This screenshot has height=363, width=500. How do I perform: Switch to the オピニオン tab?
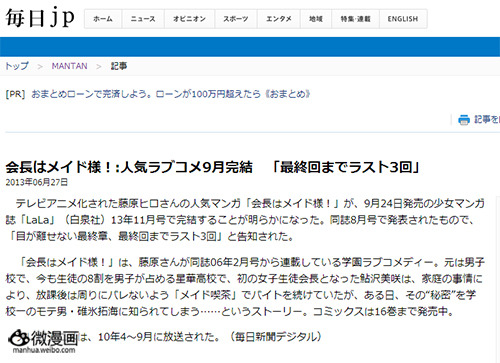(189, 19)
